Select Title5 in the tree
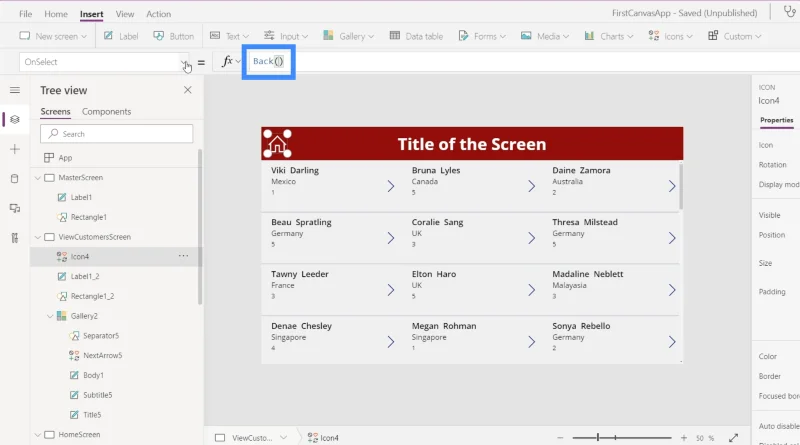Viewport: 800px width, 445px height. tap(92, 415)
